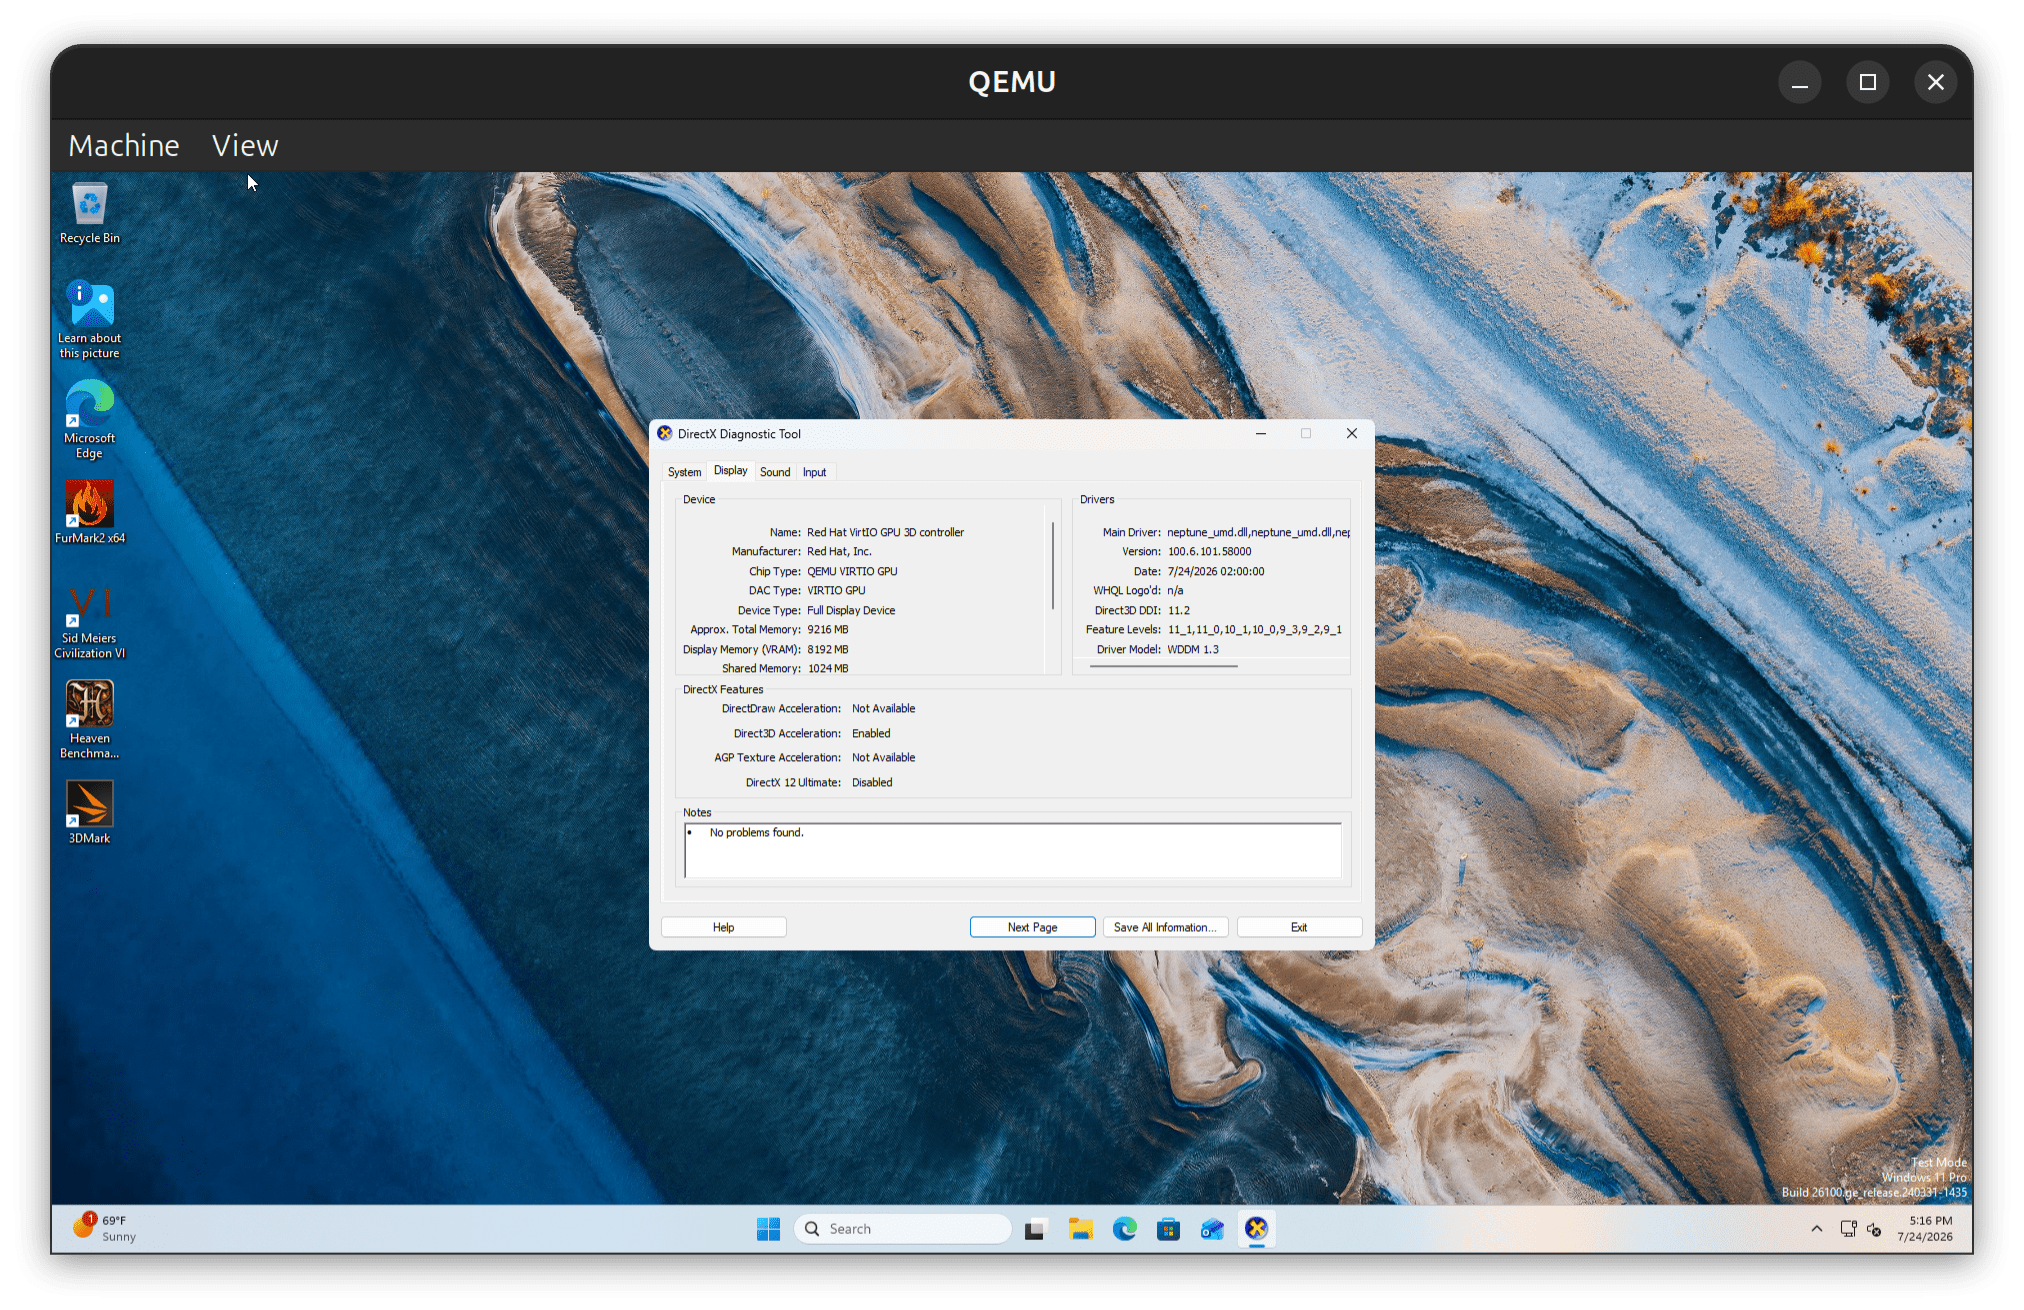Switch to the Input tab
2024x1310 pixels.
coord(814,472)
